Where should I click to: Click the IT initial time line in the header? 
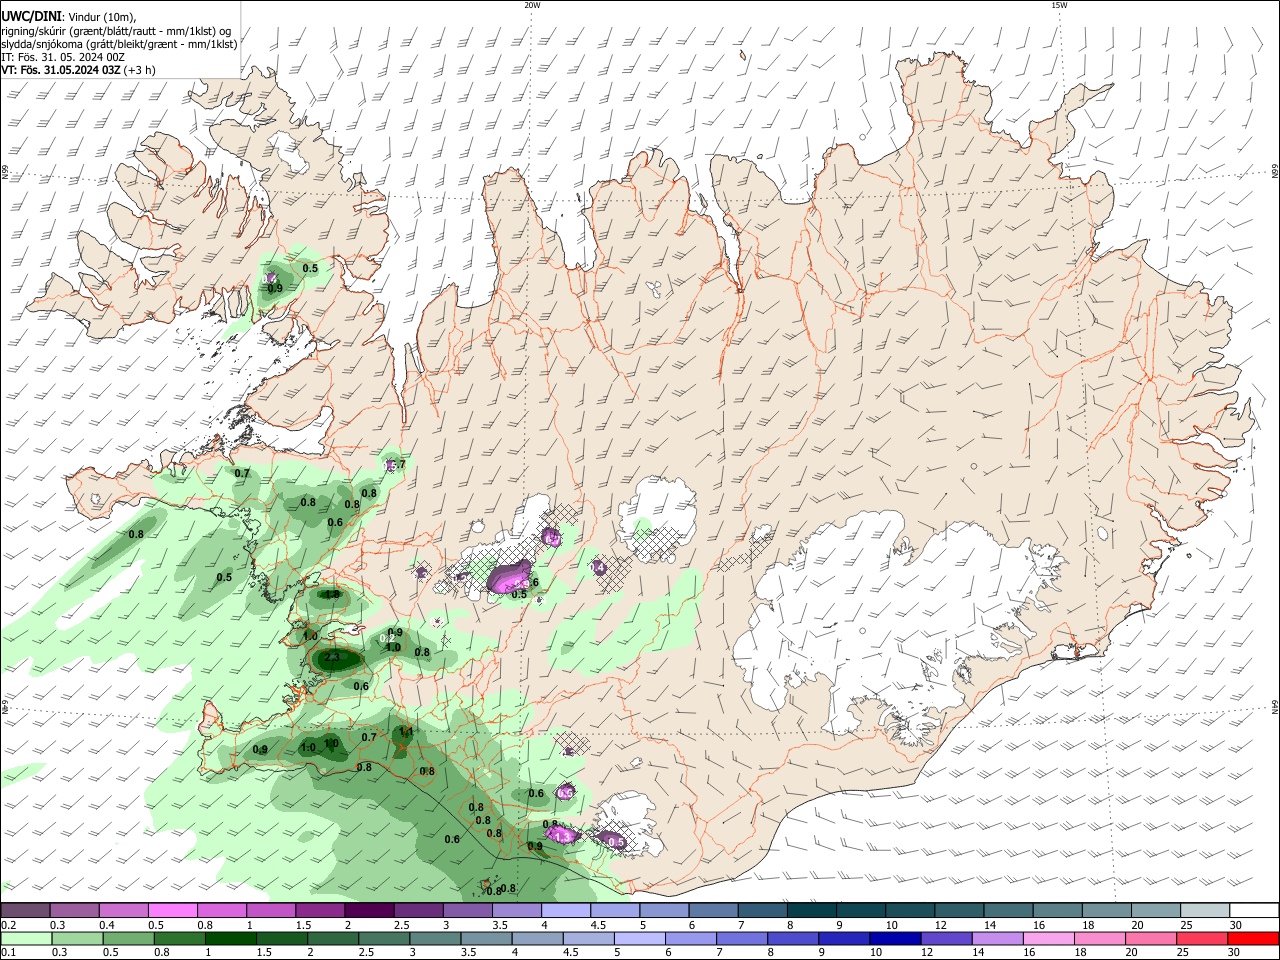point(63,57)
